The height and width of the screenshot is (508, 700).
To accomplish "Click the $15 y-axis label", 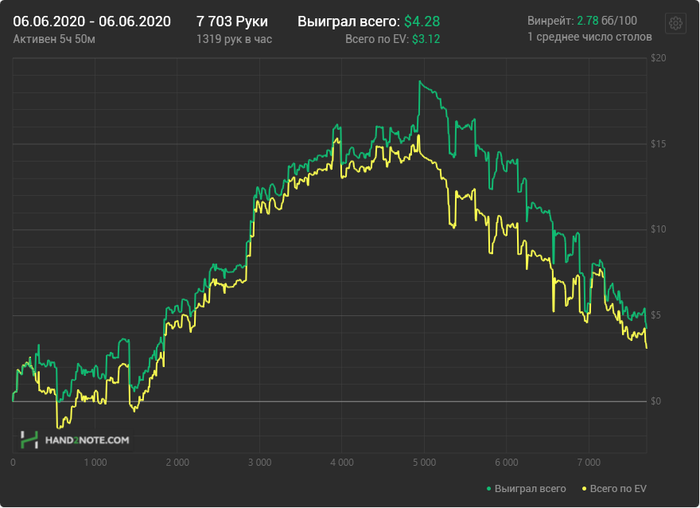I will coord(658,144).
